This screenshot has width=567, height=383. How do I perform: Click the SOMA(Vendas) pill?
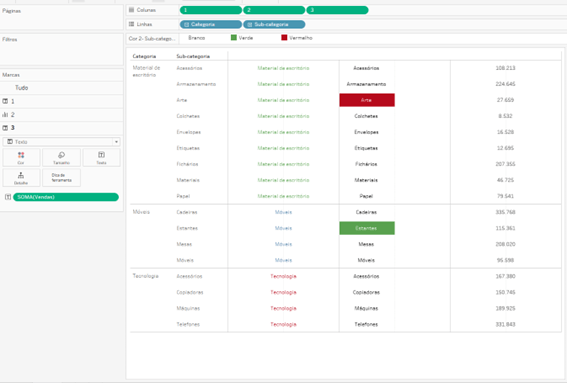coord(66,197)
